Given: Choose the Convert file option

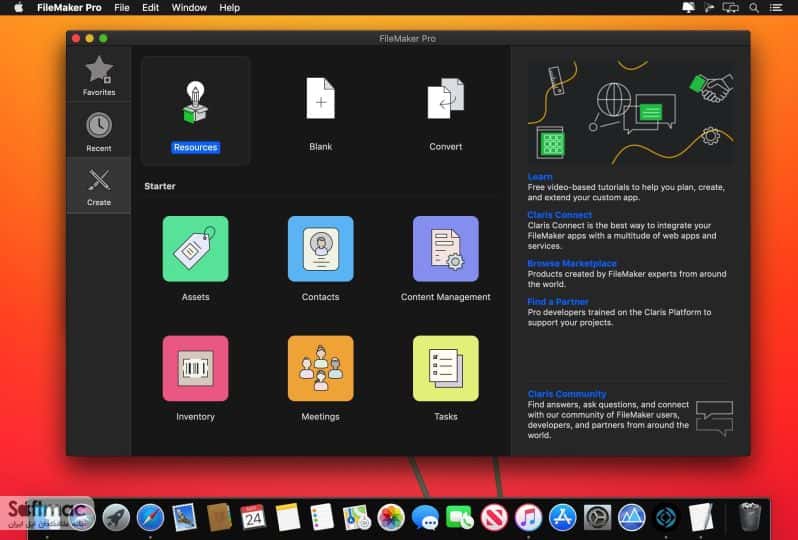Looking at the screenshot, I should (445, 99).
